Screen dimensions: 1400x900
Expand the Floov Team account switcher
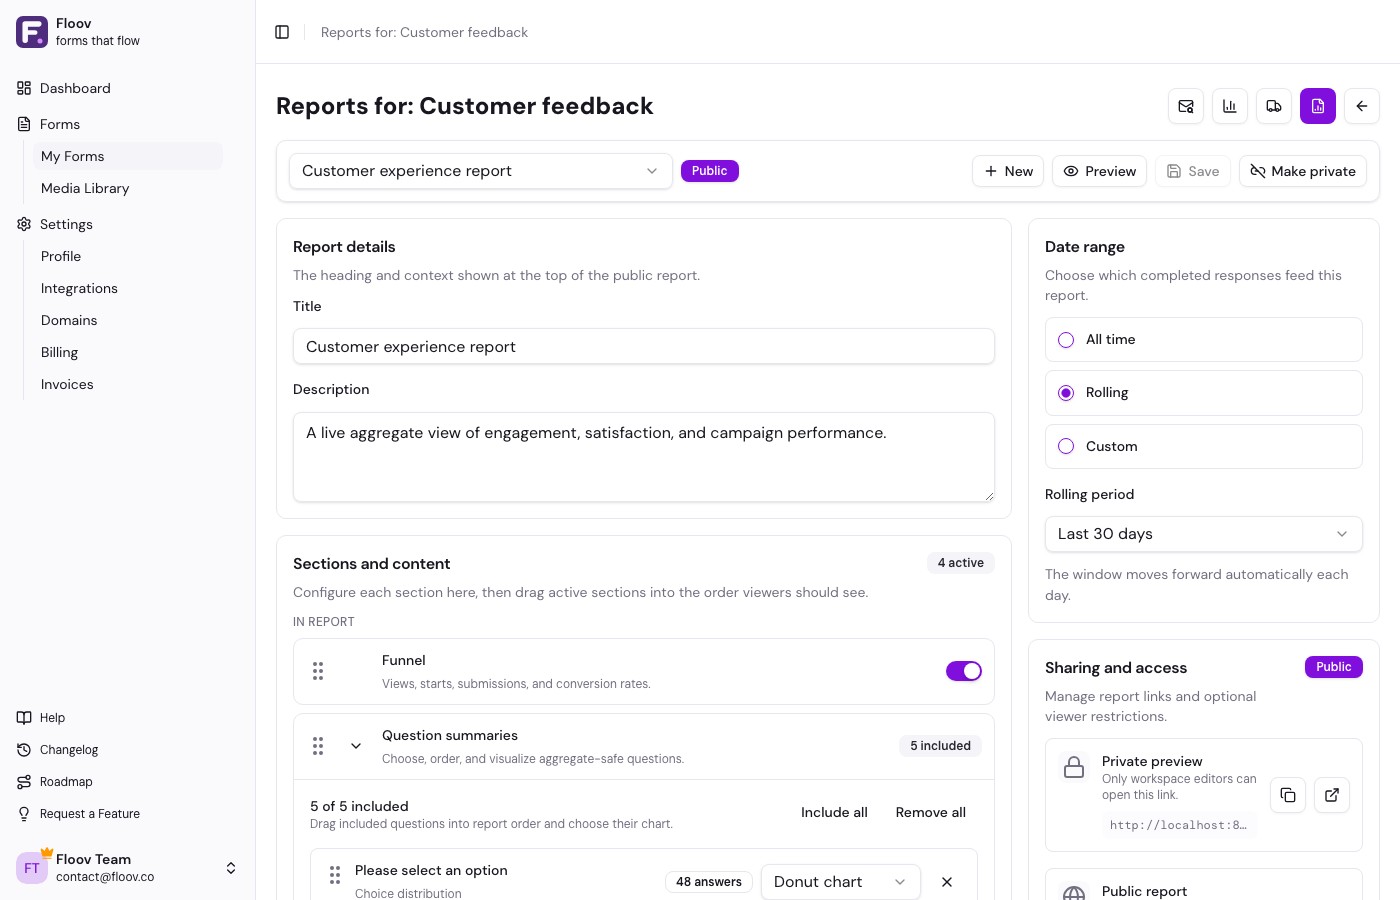coord(231,868)
